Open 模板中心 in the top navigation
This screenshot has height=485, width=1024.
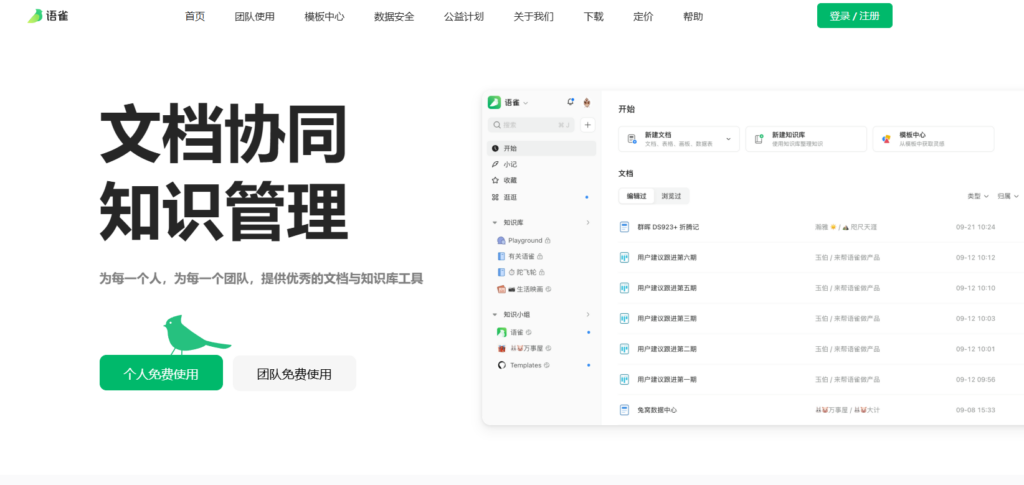324,16
